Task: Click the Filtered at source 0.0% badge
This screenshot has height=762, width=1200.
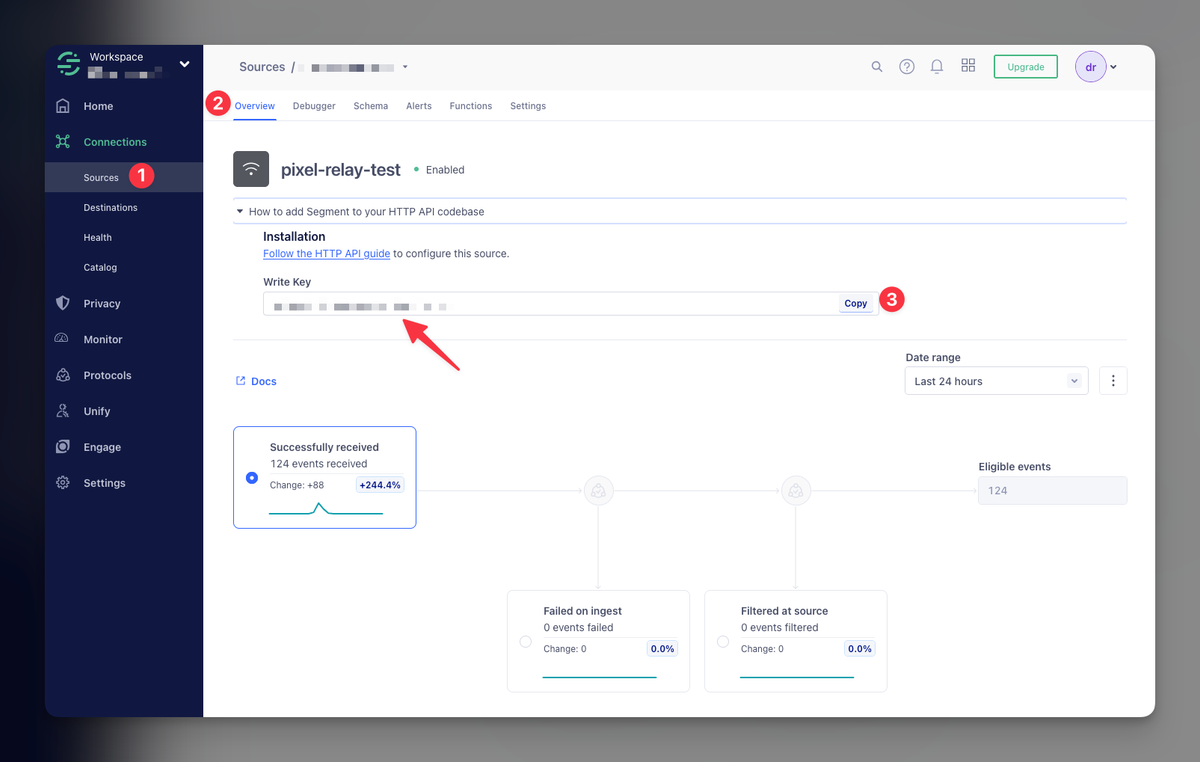Action: (860, 649)
